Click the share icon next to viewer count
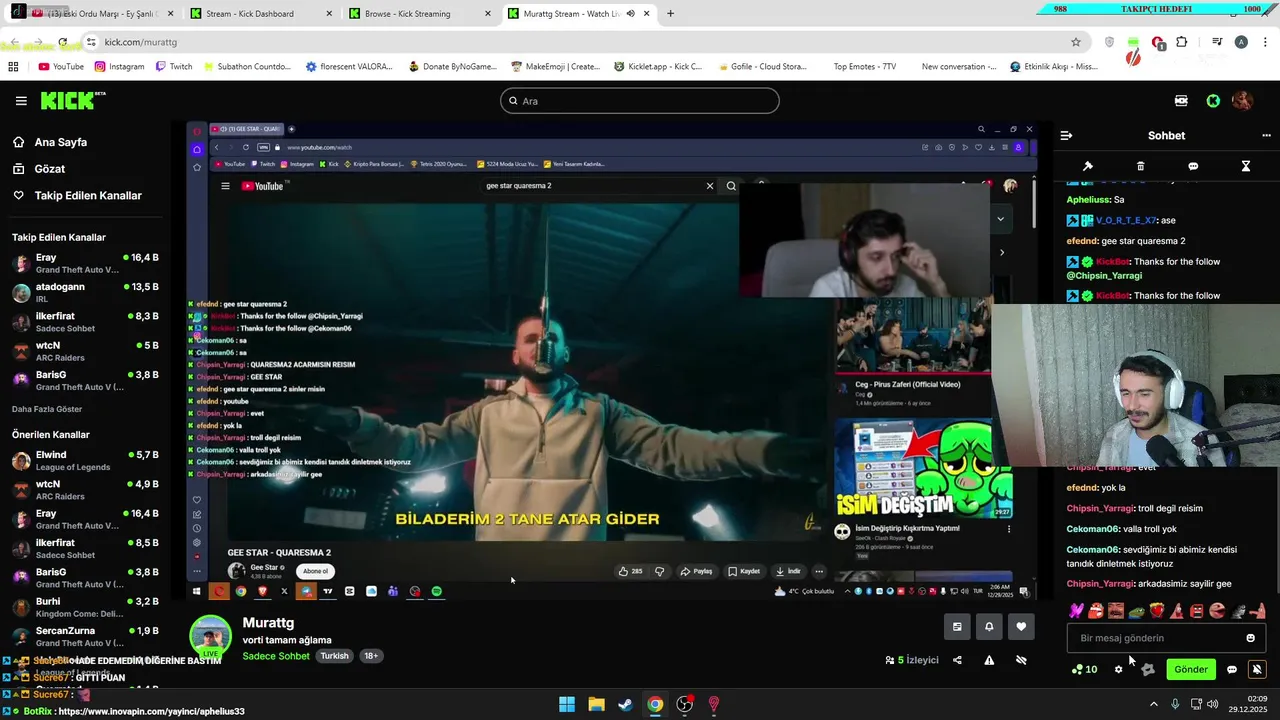The image size is (1280, 720). (957, 660)
